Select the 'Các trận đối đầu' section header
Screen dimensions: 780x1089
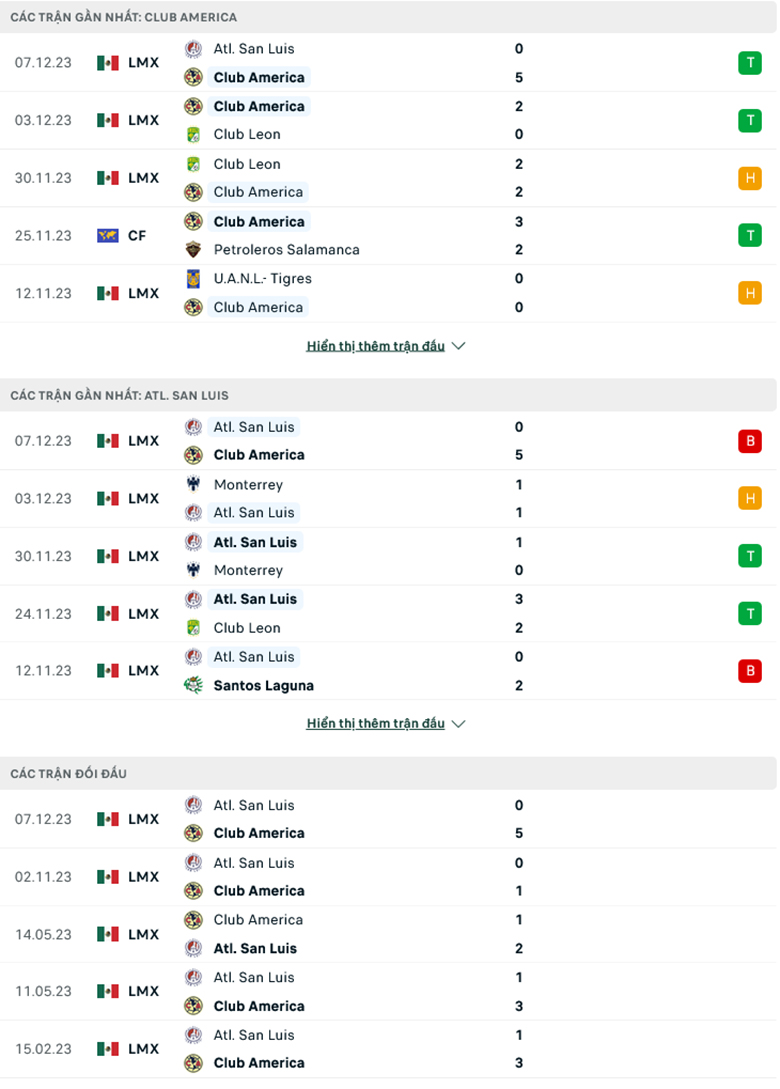69,774
